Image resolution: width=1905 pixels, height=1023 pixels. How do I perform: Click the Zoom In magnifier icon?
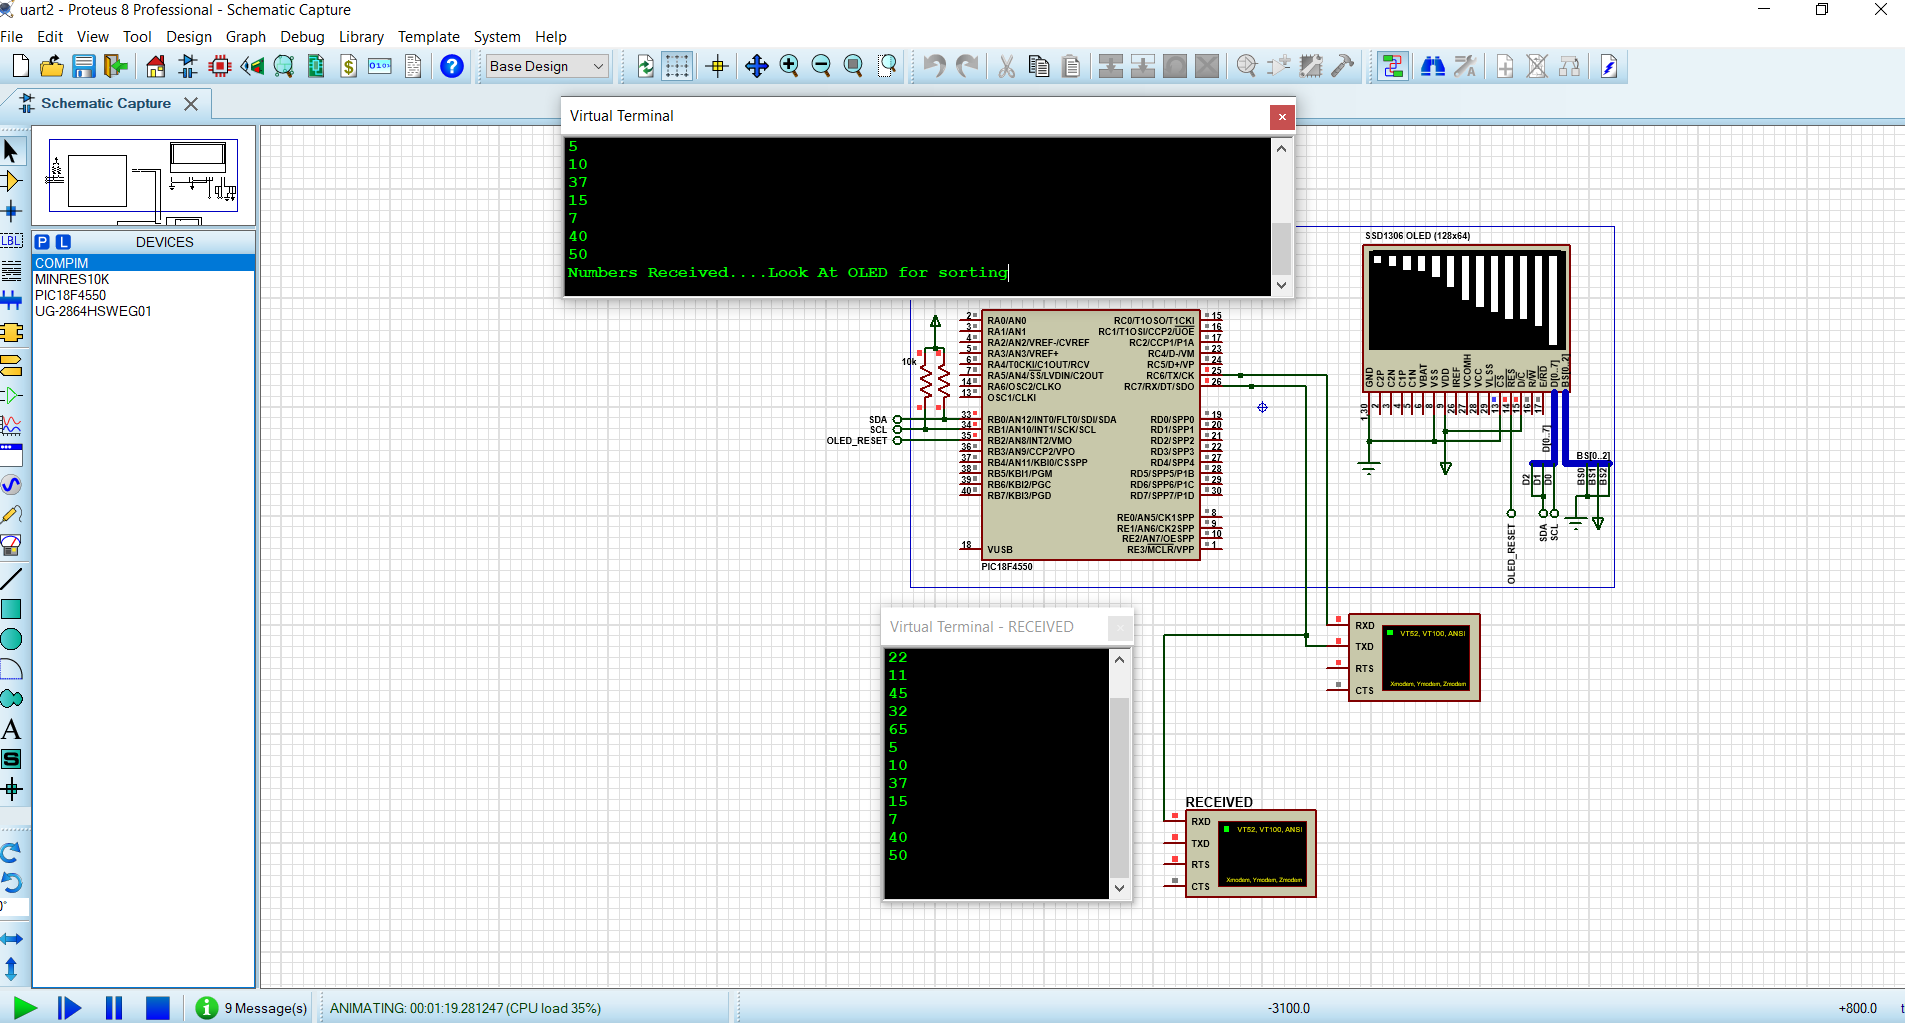pyautogui.click(x=789, y=66)
